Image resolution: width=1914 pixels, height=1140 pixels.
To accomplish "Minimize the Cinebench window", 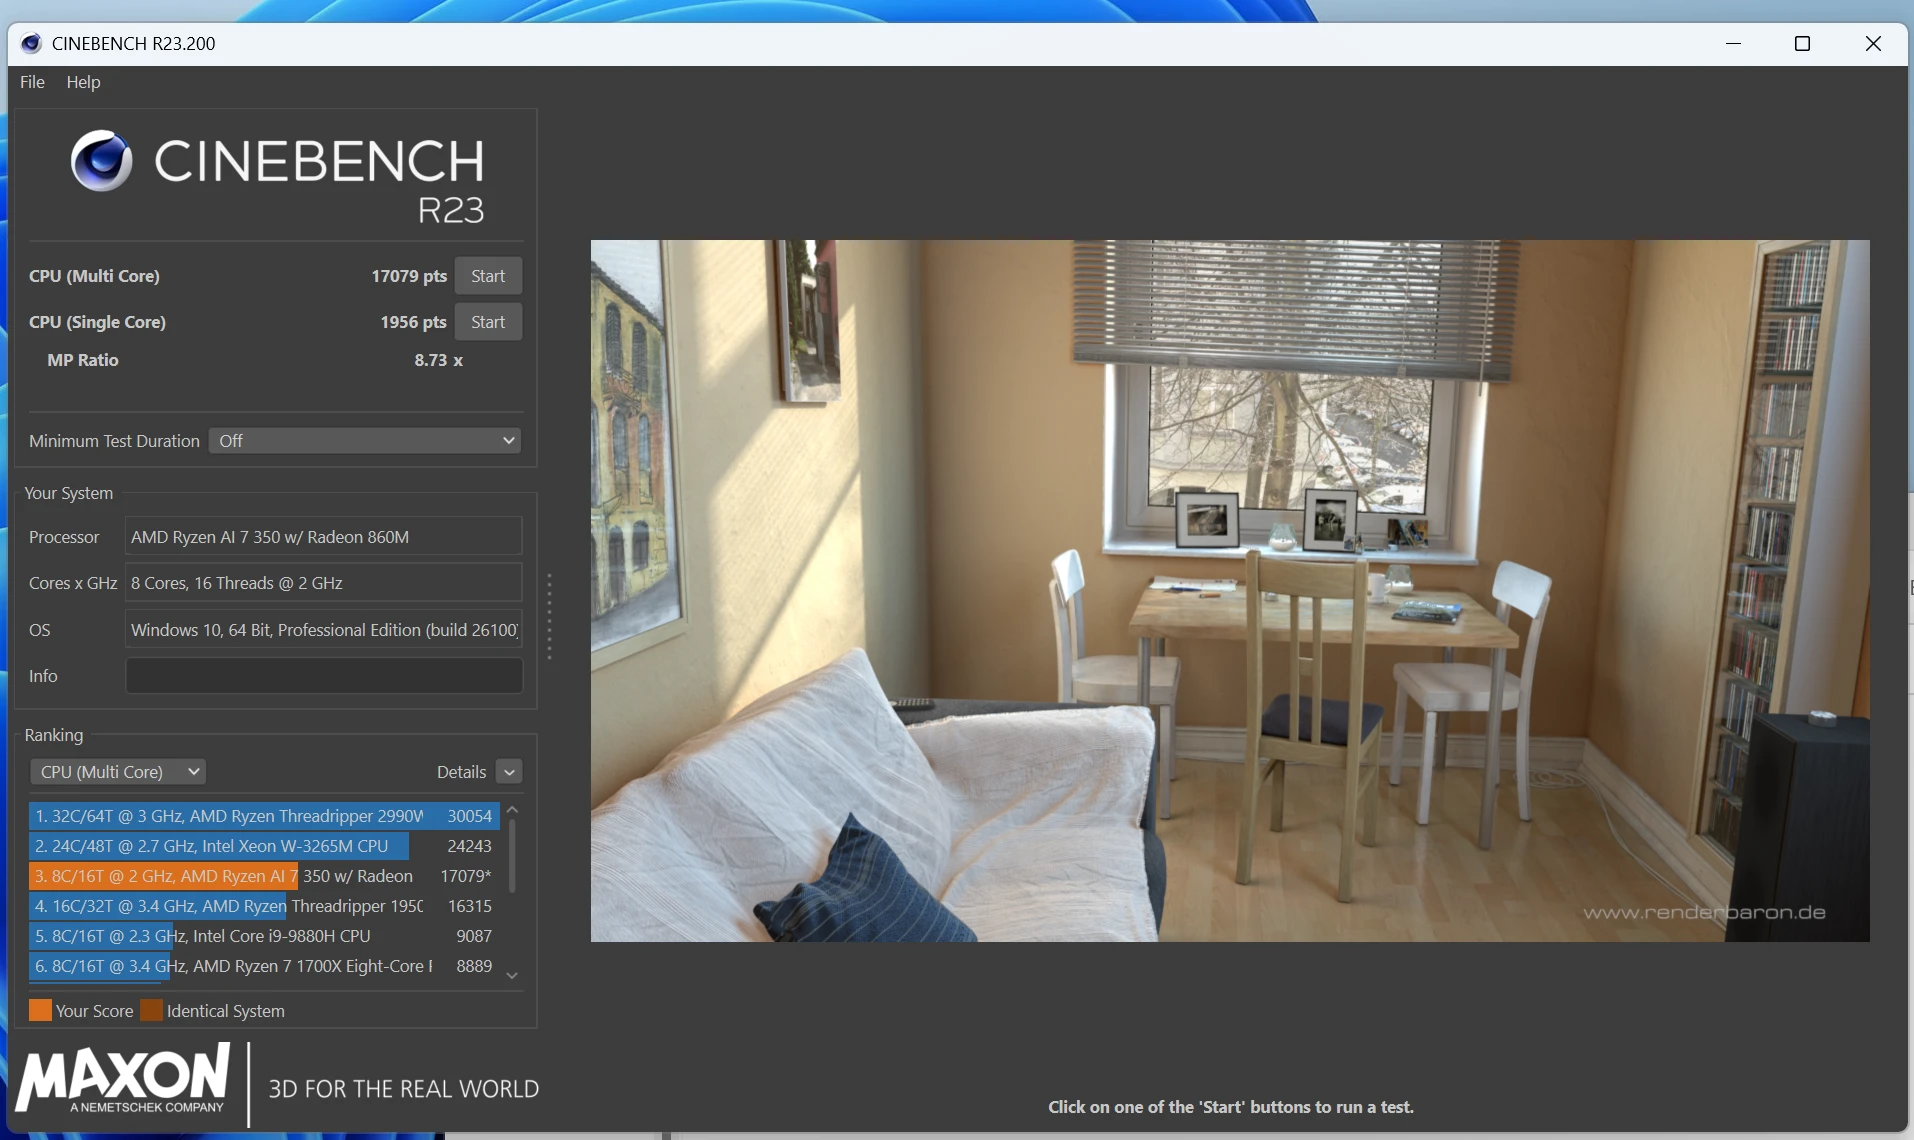I will pos(1733,43).
